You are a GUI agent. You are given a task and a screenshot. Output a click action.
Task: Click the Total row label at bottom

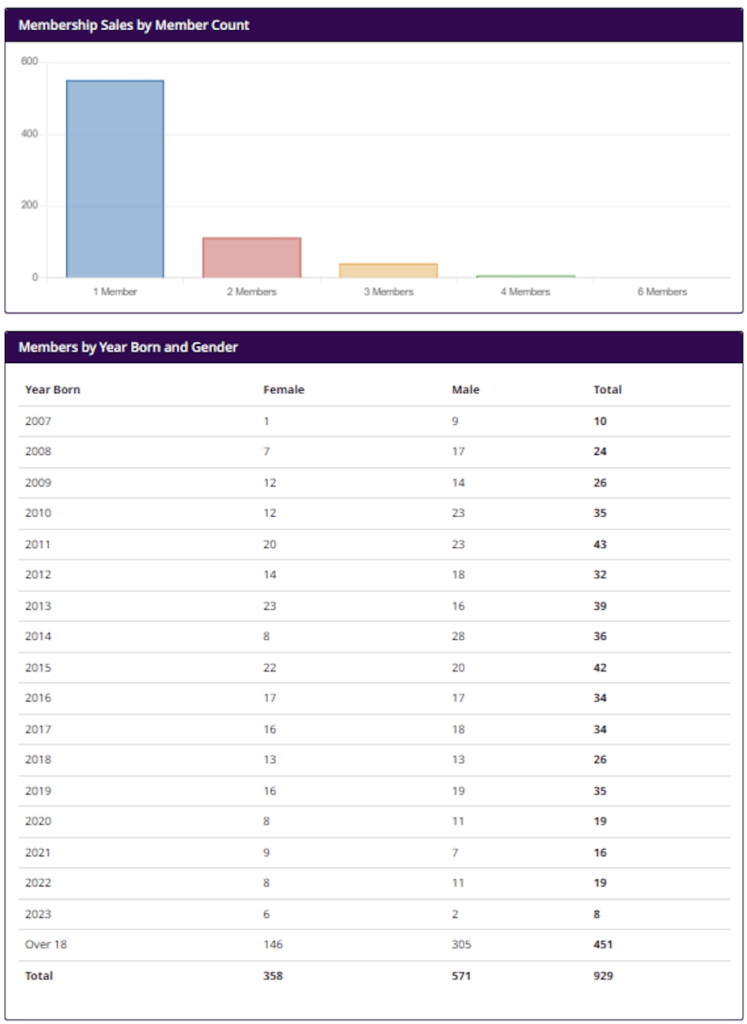(x=39, y=975)
